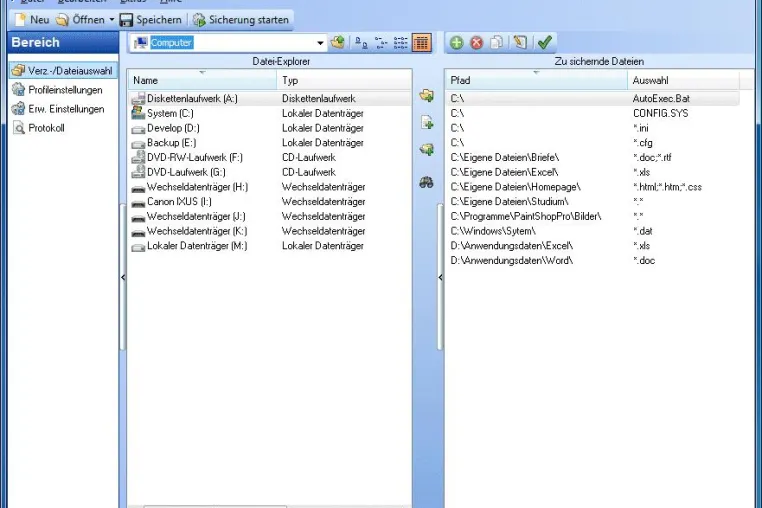Viewport: 762px width, 508px height.
Task: Select System (C:) drive
Action: [x=270, y=113]
